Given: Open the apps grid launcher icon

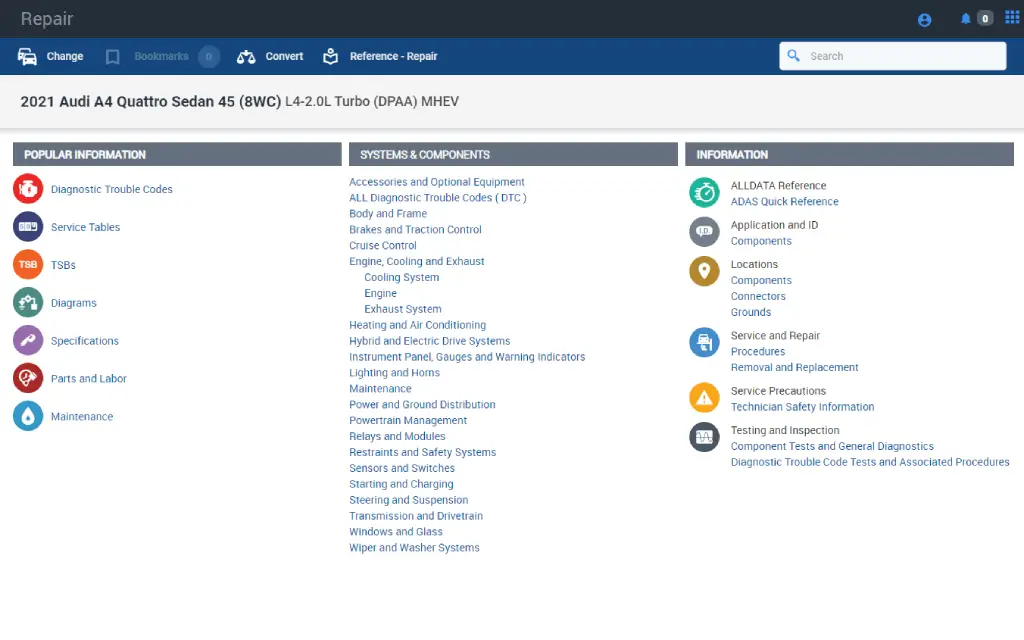Looking at the screenshot, I should coord(1012,17).
